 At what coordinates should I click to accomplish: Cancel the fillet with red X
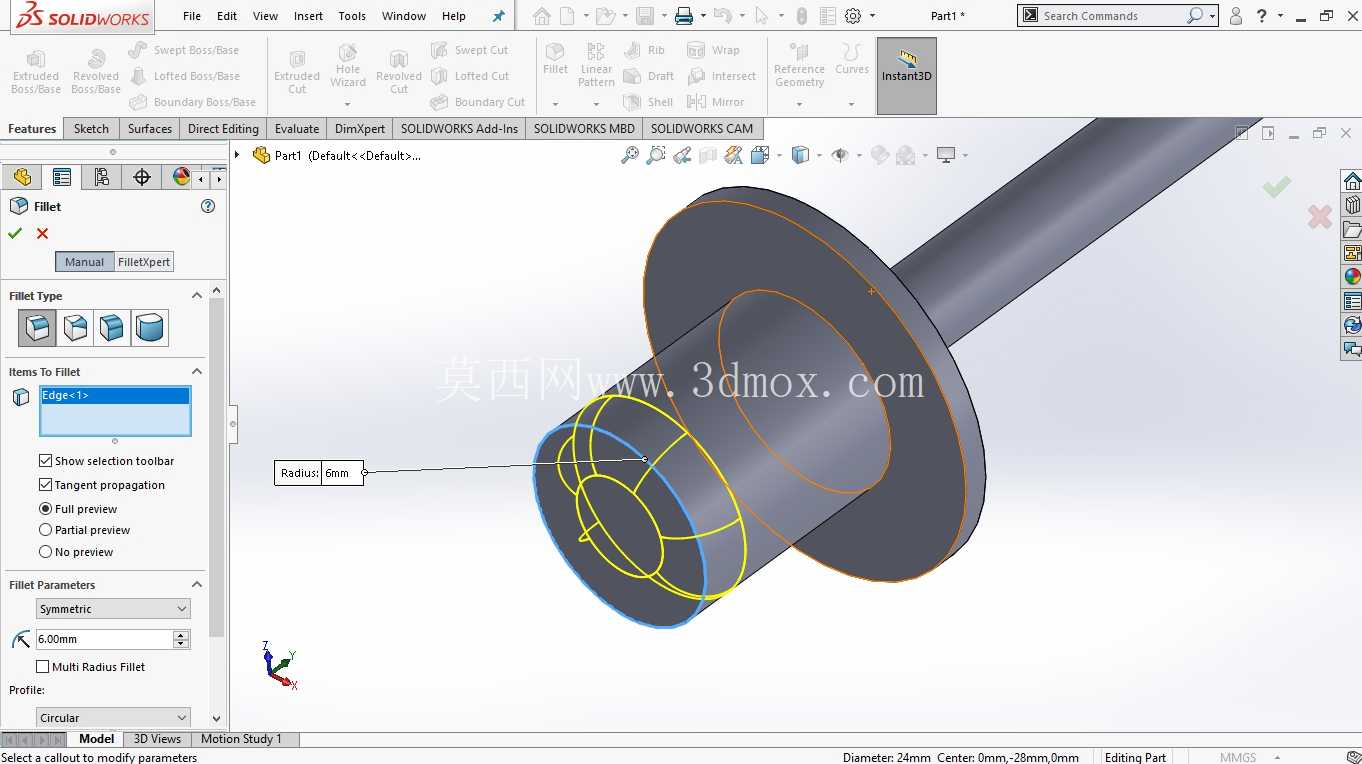click(42, 233)
